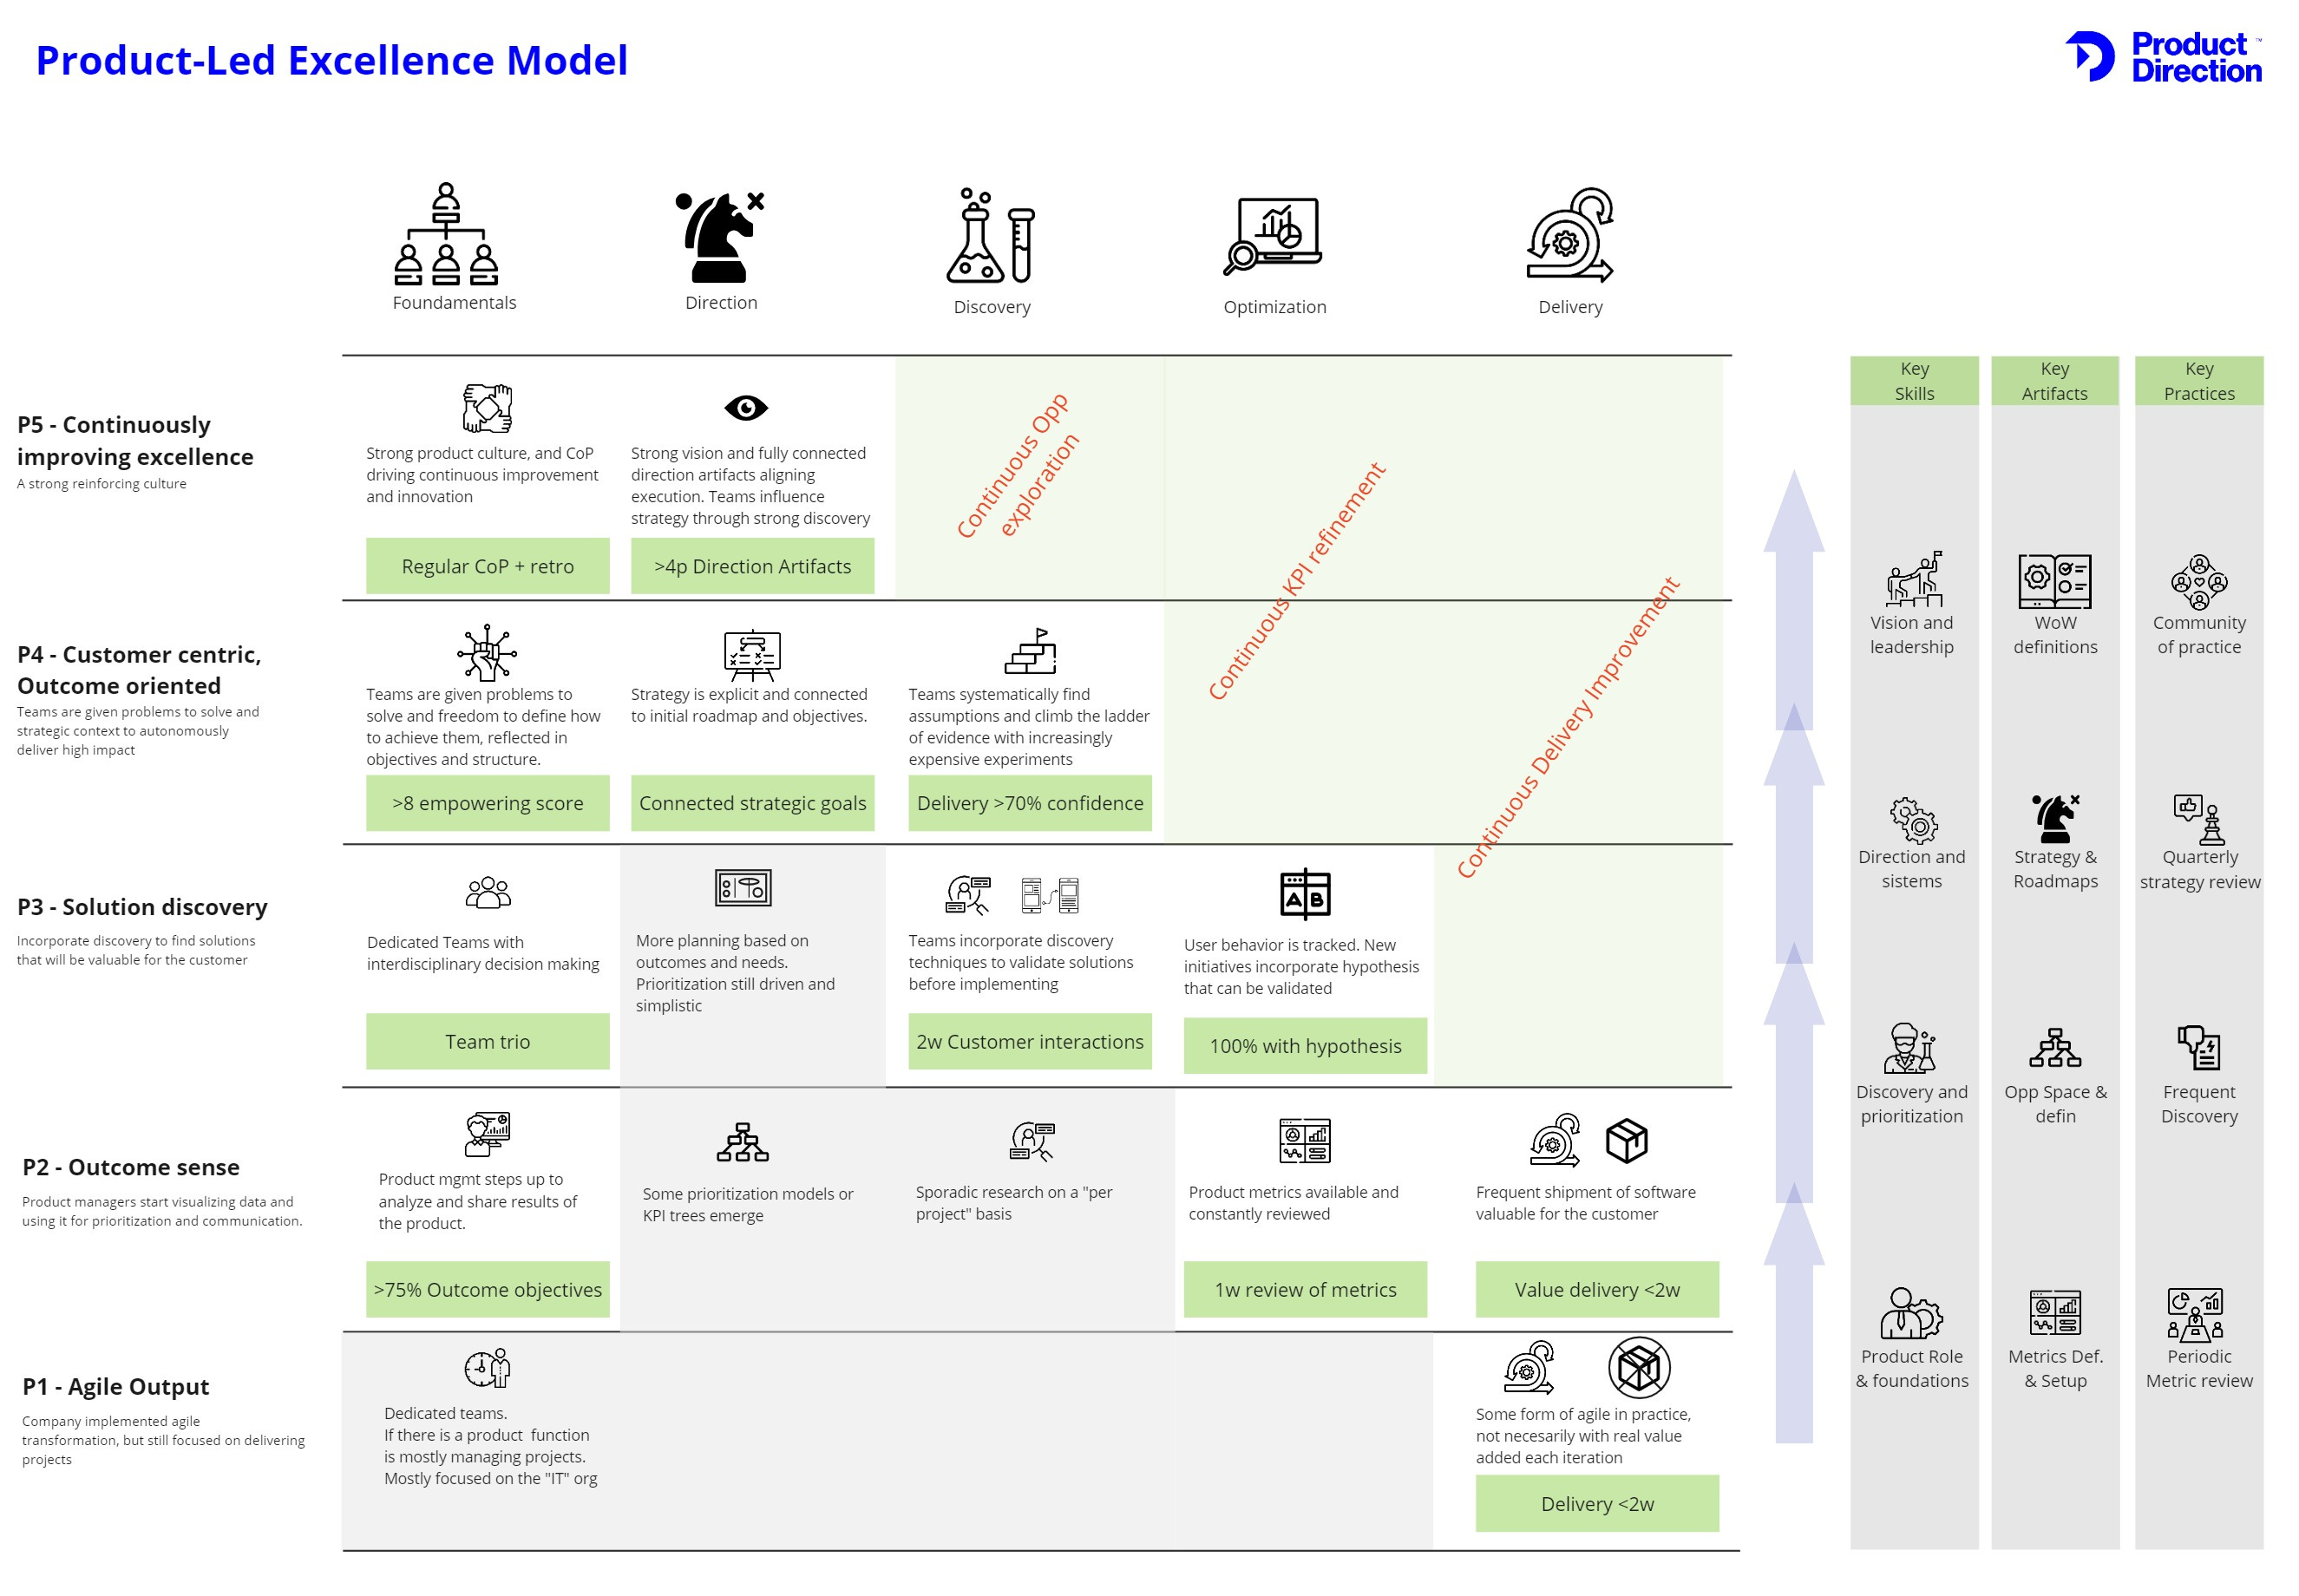Click the >75% Outcome objectives box

[x=487, y=1289]
